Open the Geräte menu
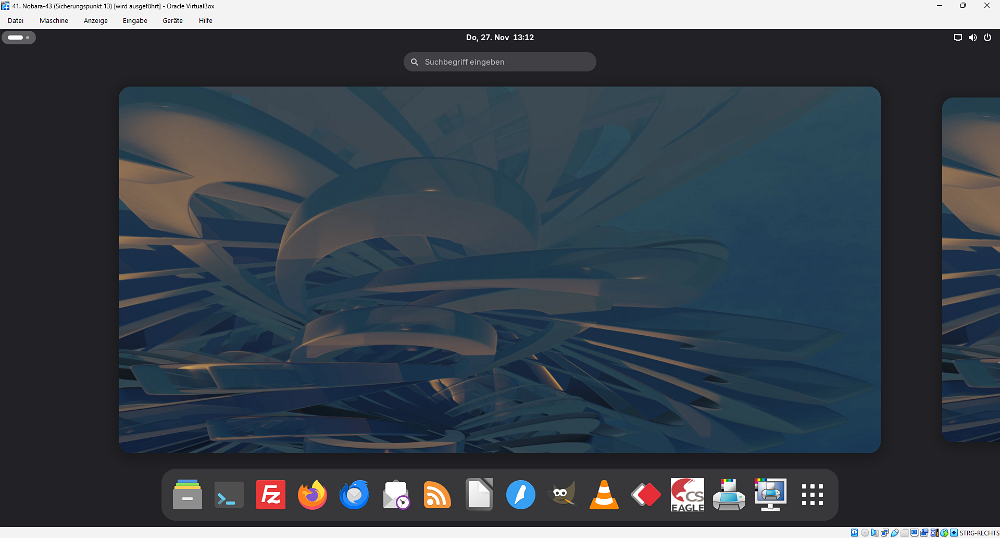Screen dimensions: 1000x538 tap(172, 20)
